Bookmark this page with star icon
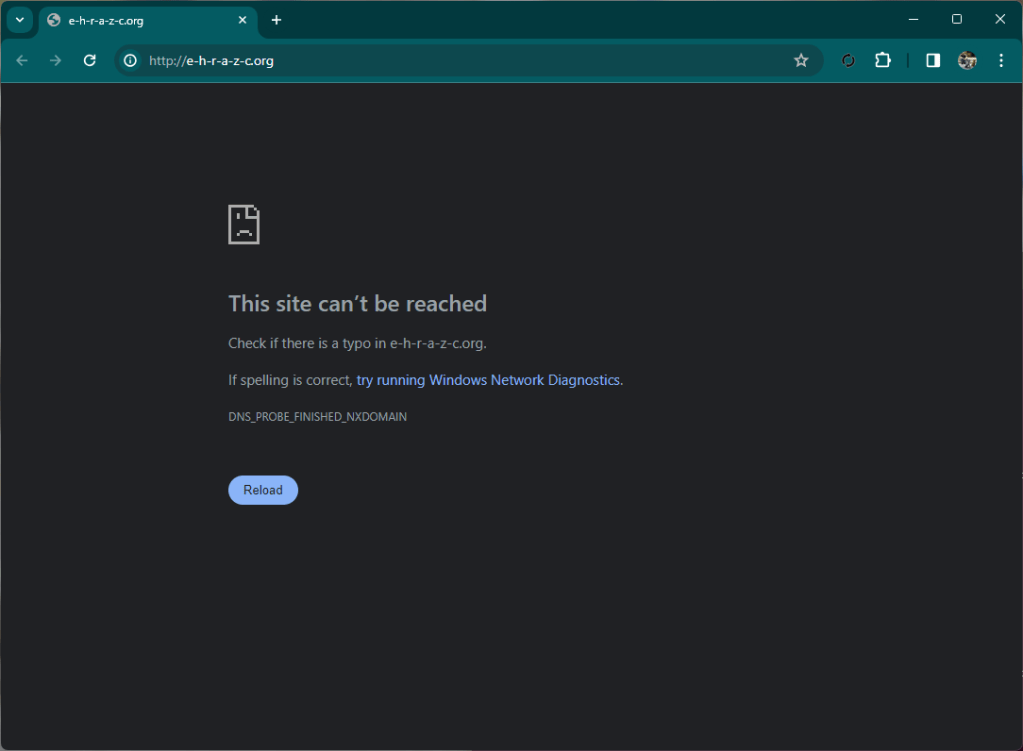This screenshot has width=1023, height=751. 801,61
